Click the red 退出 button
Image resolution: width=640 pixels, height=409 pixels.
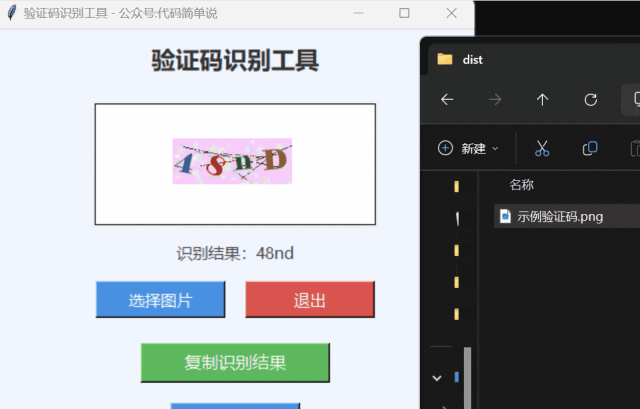click(x=310, y=300)
